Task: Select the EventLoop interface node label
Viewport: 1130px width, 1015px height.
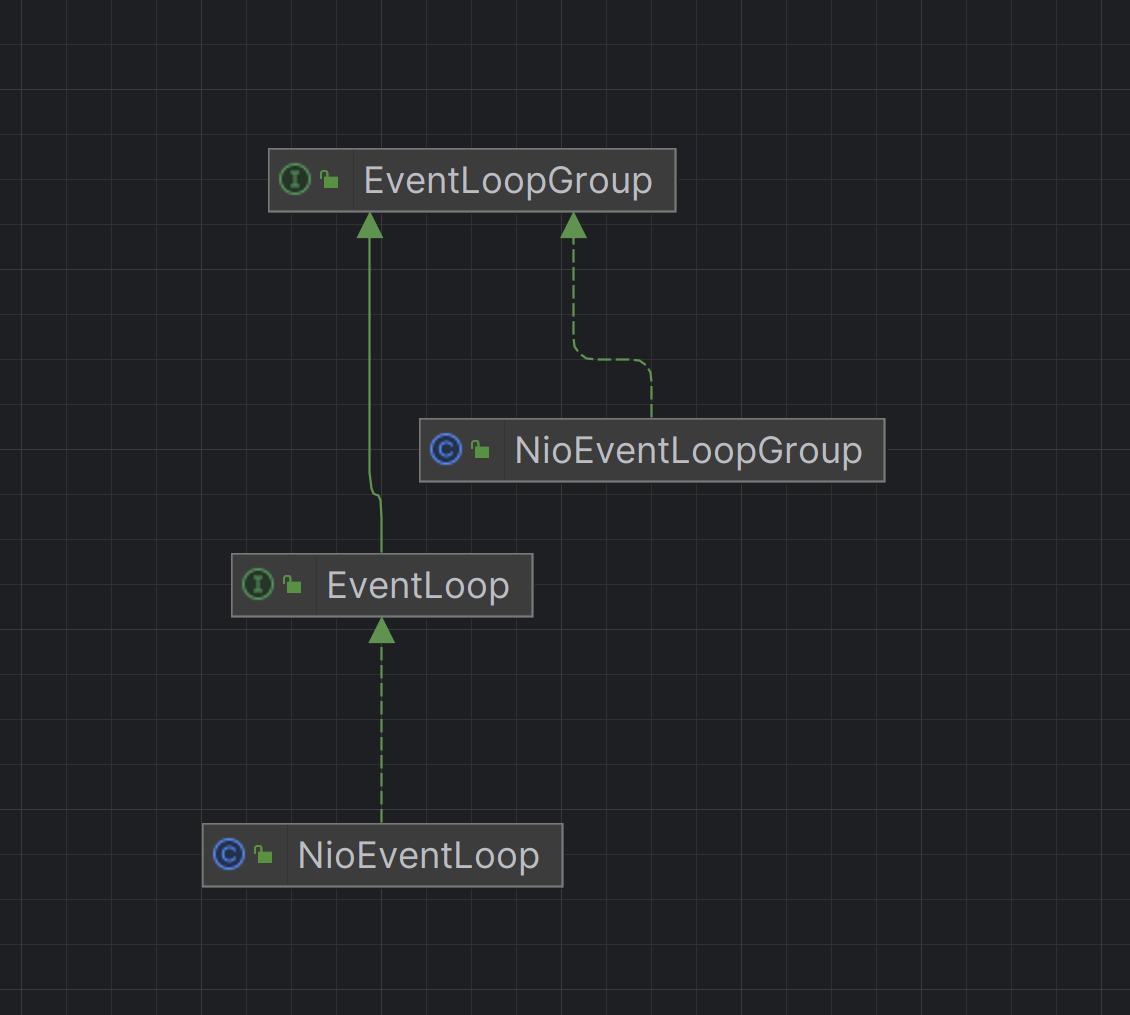Action: pos(418,585)
